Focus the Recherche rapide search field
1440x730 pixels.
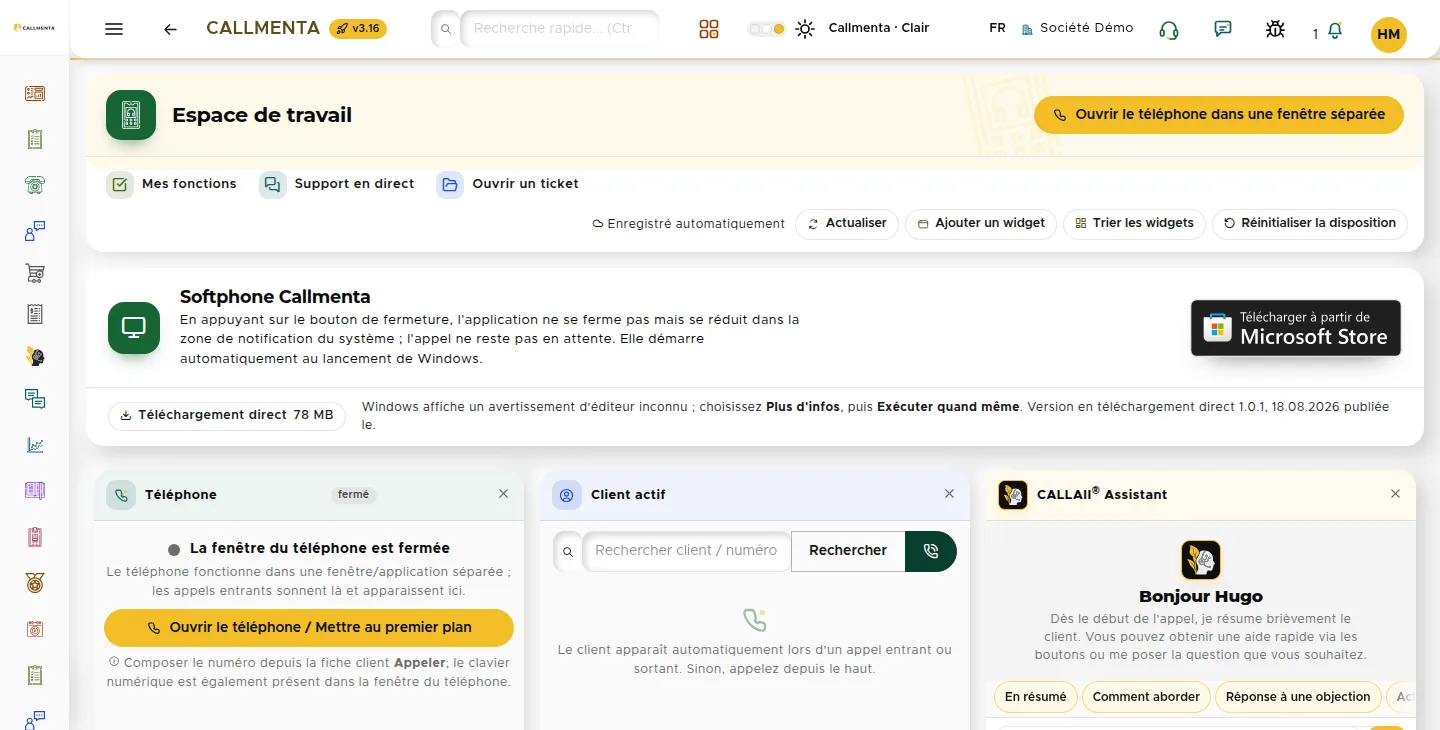pyautogui.click(x=559, y=28)
